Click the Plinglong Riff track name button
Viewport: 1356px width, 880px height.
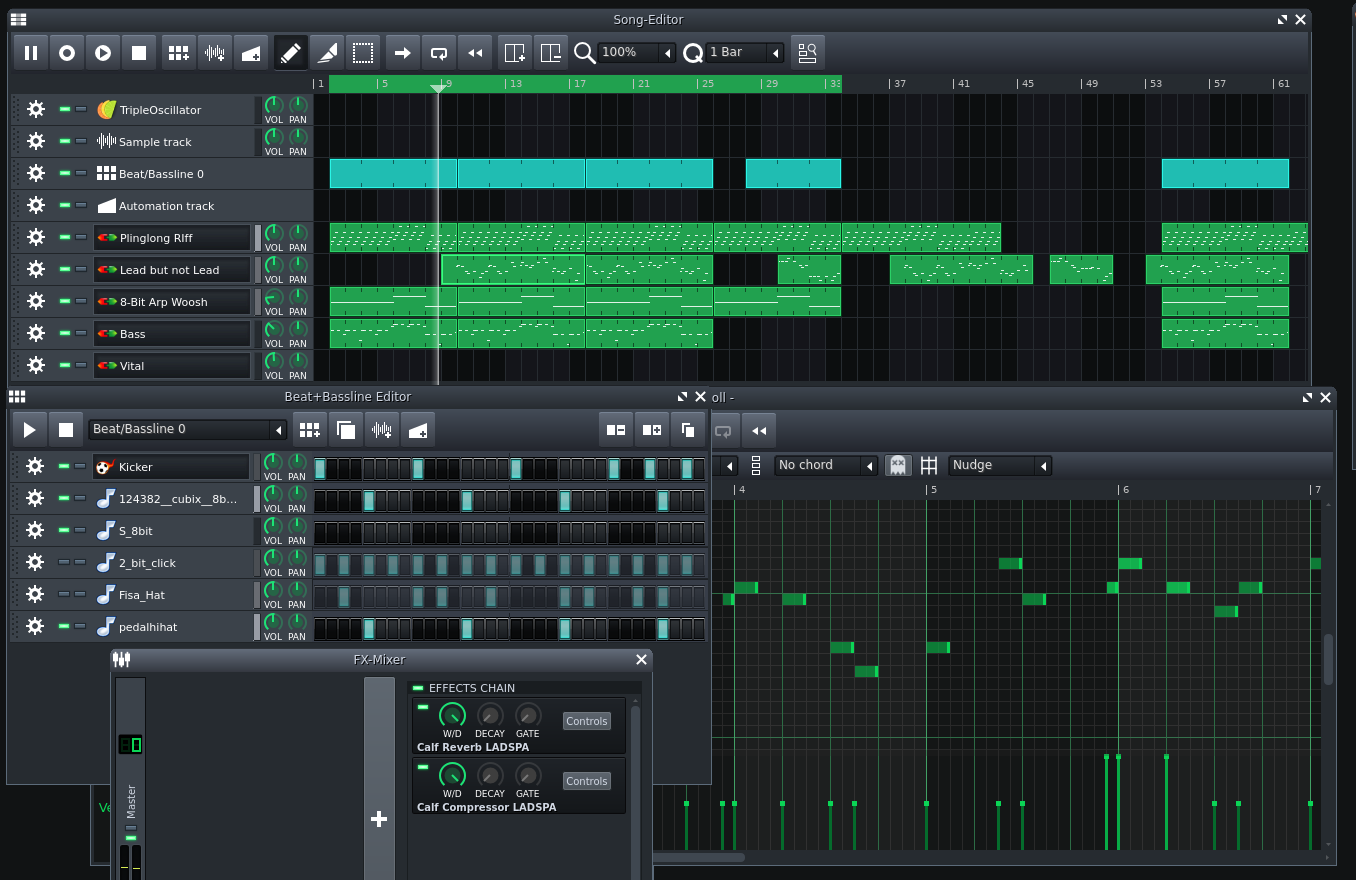point(172,238)
